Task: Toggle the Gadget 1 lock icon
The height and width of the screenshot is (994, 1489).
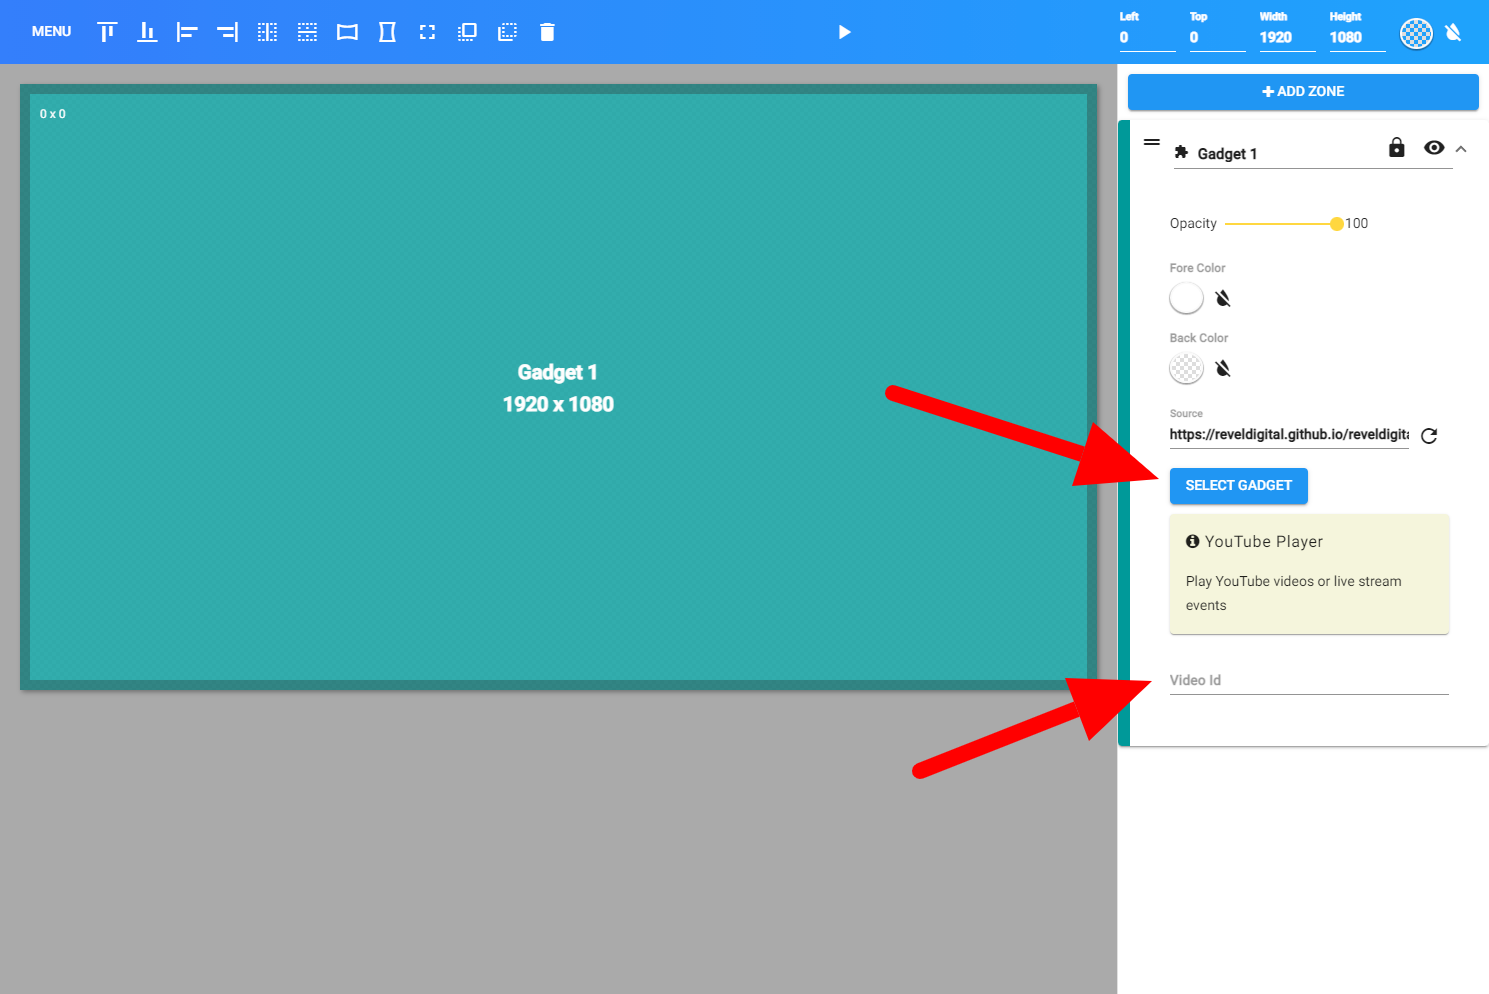Action: (x=1397, y=148)
